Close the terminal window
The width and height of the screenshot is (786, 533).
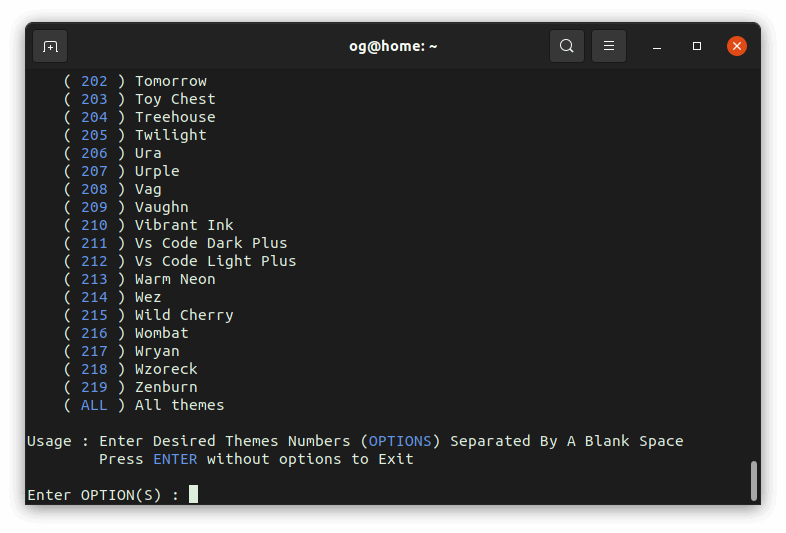pyautogui.click(x=737, y=46)
